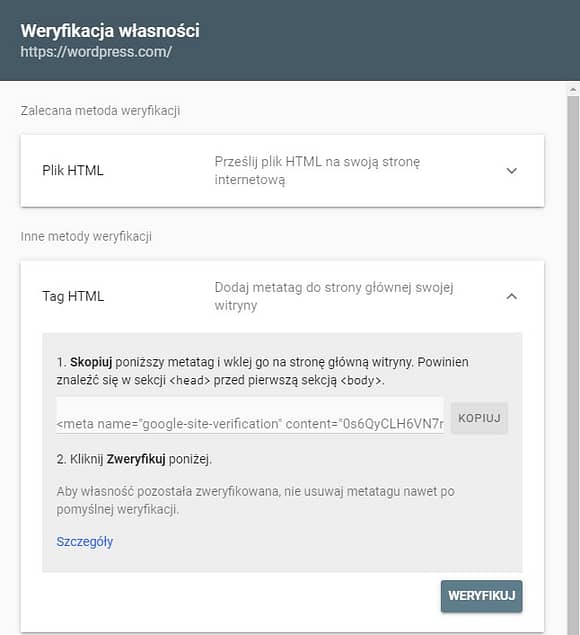Click the Weryfikacja własności dialog title
Screen dimensions: 580x635
tap(110, 31)
